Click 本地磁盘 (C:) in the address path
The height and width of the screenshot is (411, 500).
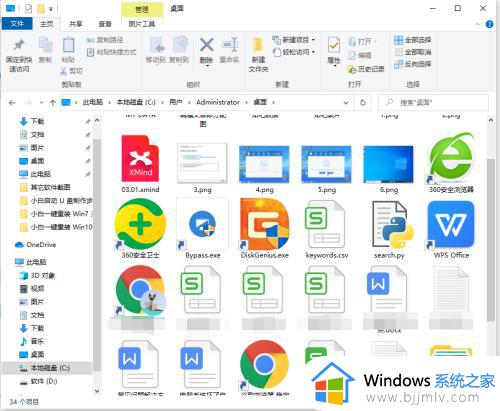point(136,102)
